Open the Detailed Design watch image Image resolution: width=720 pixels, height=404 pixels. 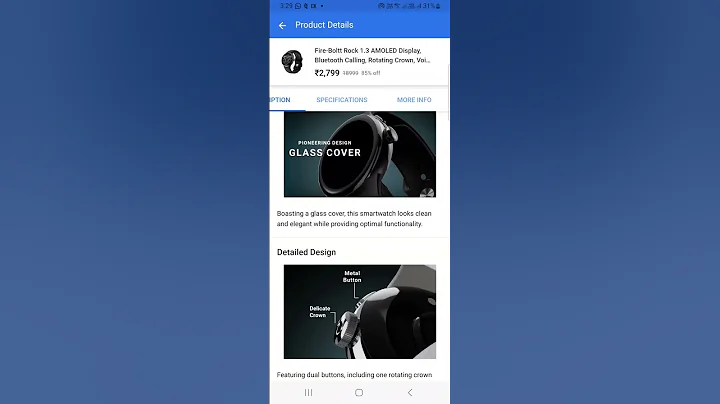360,312
